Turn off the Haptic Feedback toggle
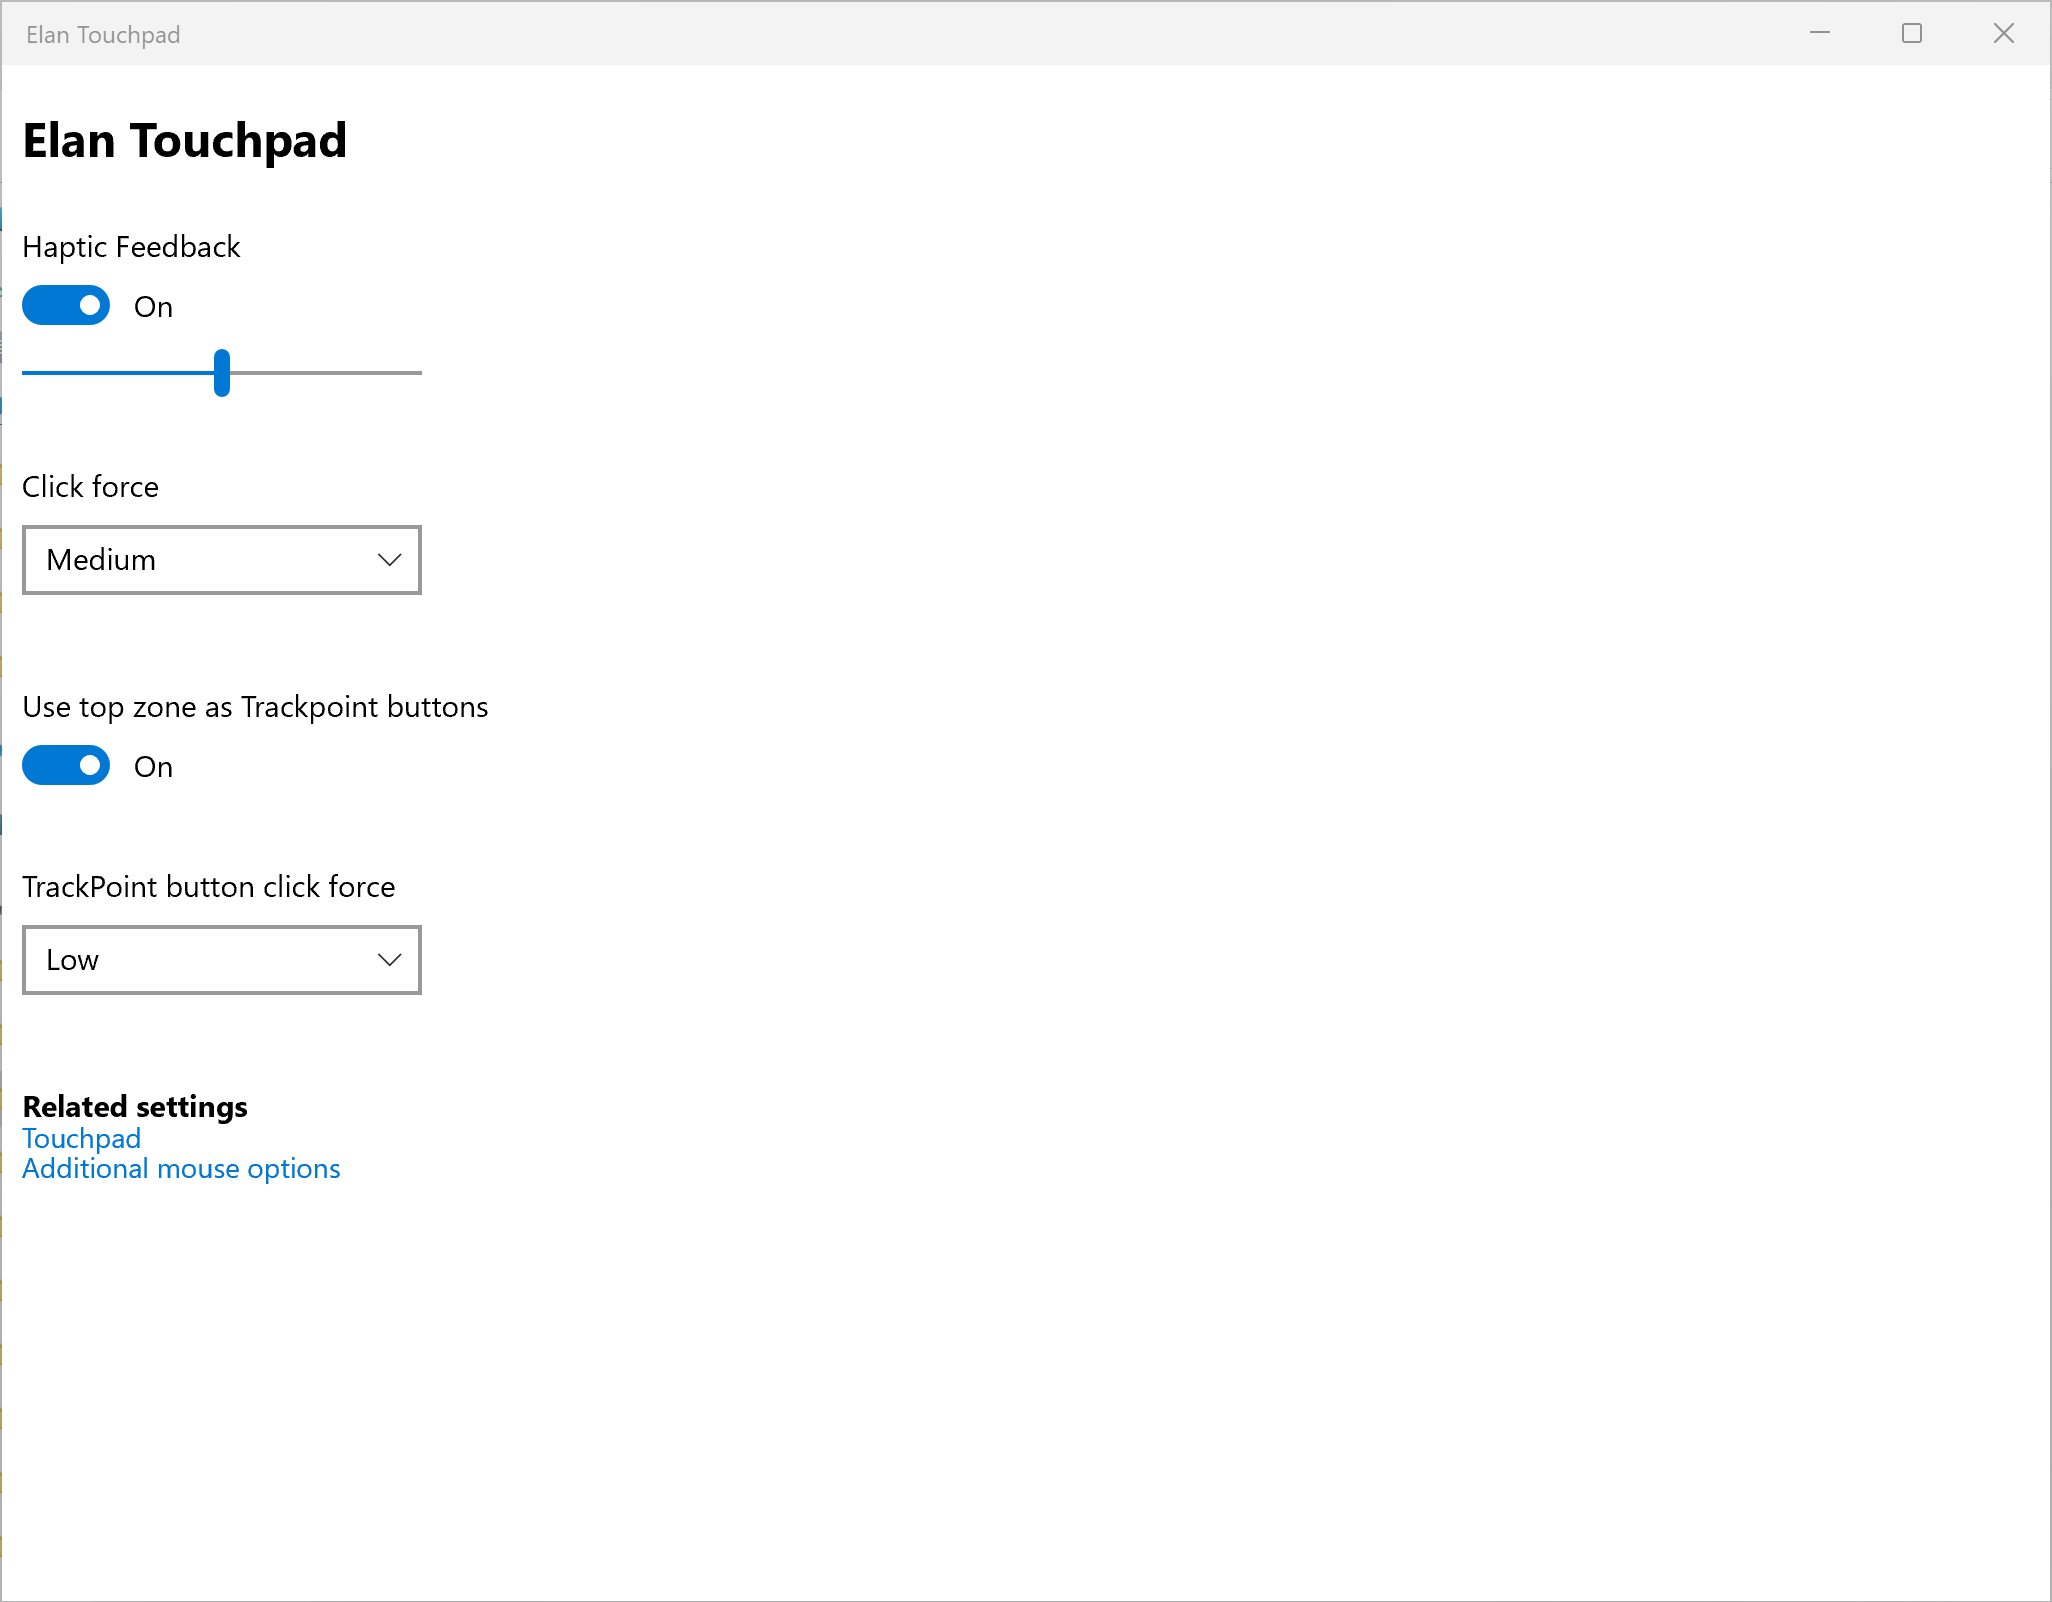The image size is (2052, 1602). pos(66,306)
